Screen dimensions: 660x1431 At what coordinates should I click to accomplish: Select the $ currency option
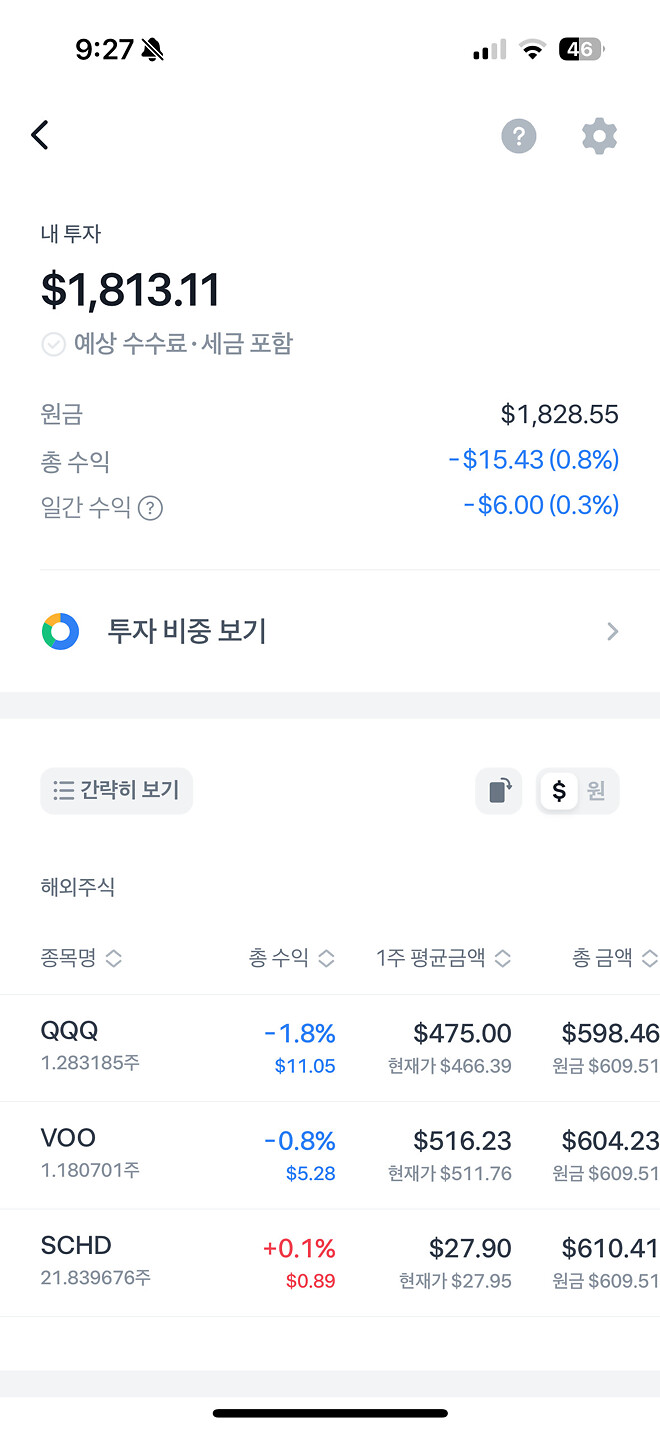(x=557, y=790)
